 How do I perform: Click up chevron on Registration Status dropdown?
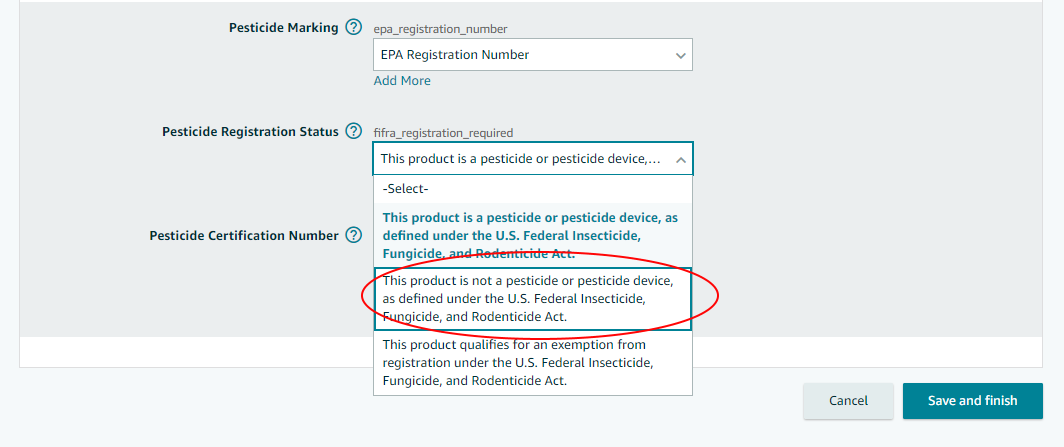click(x=680, y=159)
